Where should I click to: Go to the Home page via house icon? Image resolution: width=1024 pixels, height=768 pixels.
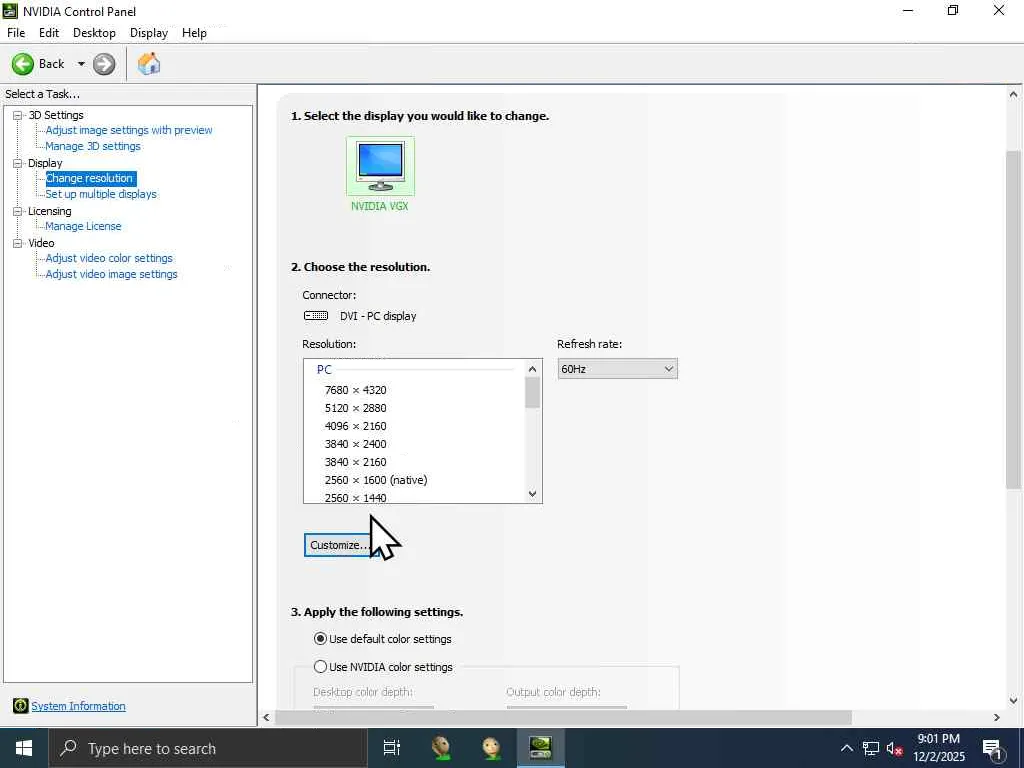click(149, 63)
